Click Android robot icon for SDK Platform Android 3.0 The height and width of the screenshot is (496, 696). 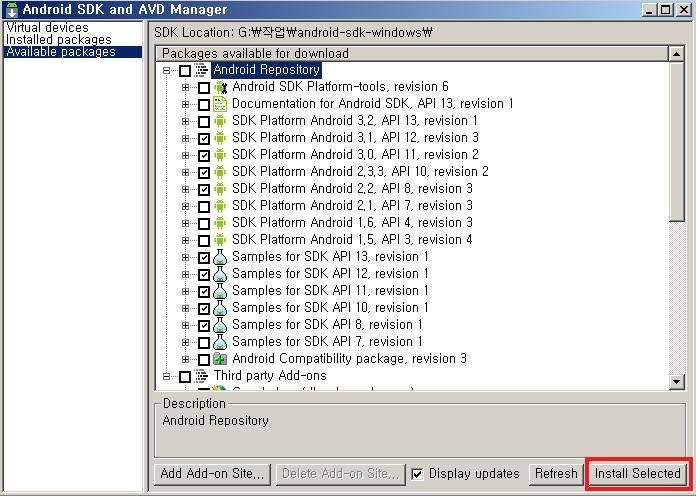[220, 155]
